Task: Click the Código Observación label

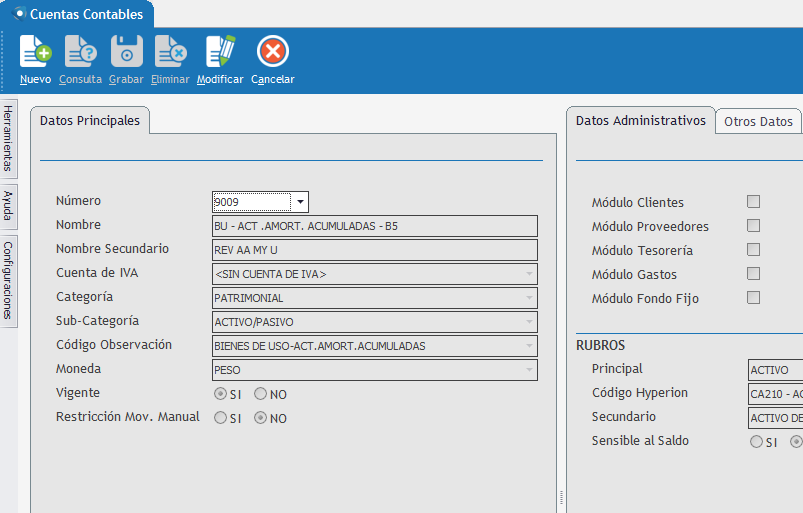Action: pyautogui.click(x=114, y=345)
